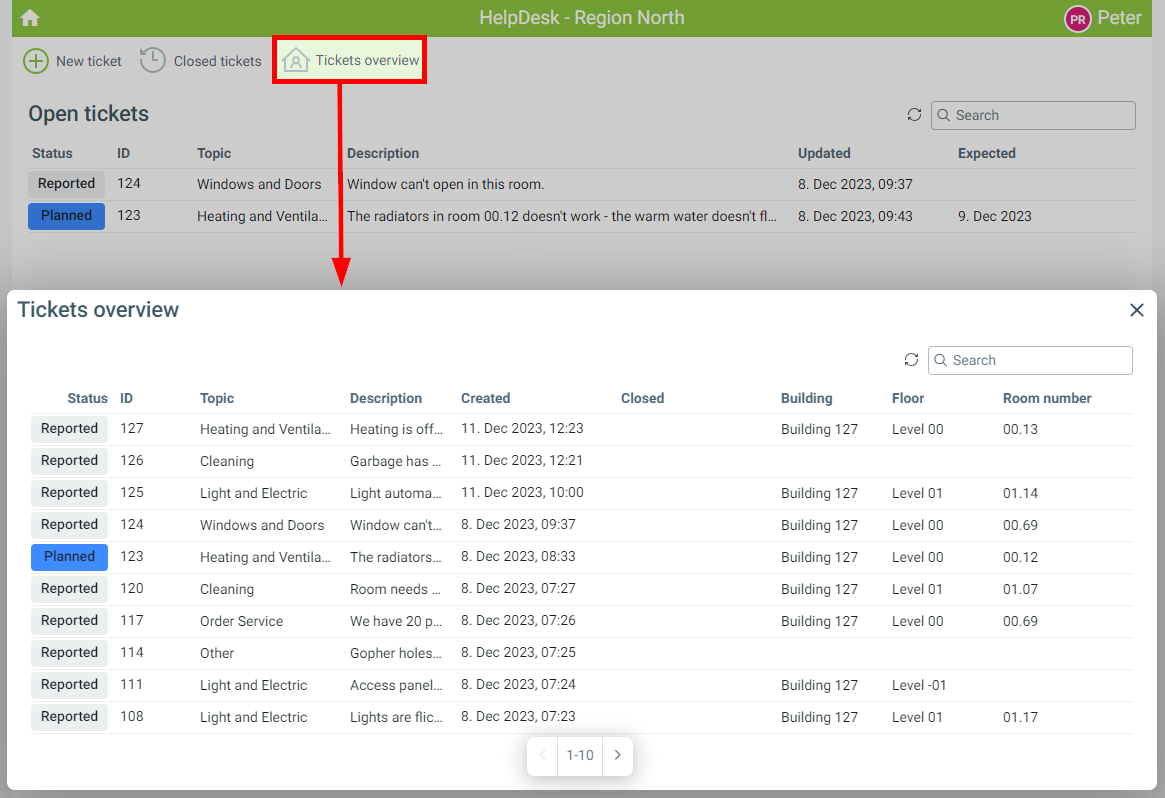Image resolution: width=1165 pixels, height=798 pixels.
Task: Go to next page of tickets
Action: (618, 755)
